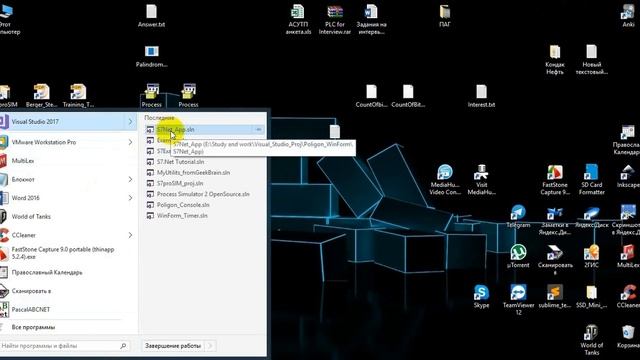Open Сканировать в entry in Start menu

pos(68,291)
